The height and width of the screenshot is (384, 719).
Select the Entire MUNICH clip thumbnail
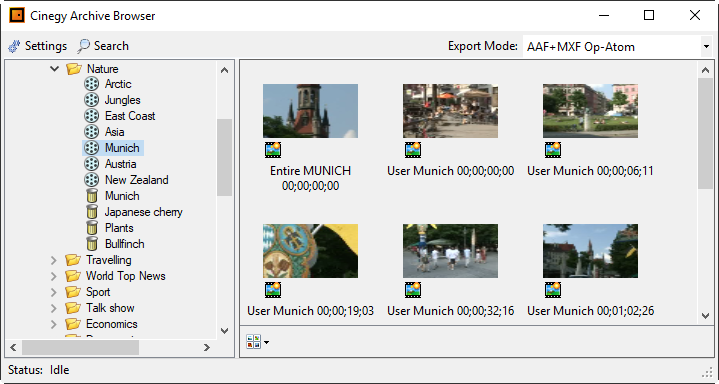point(310,111)
